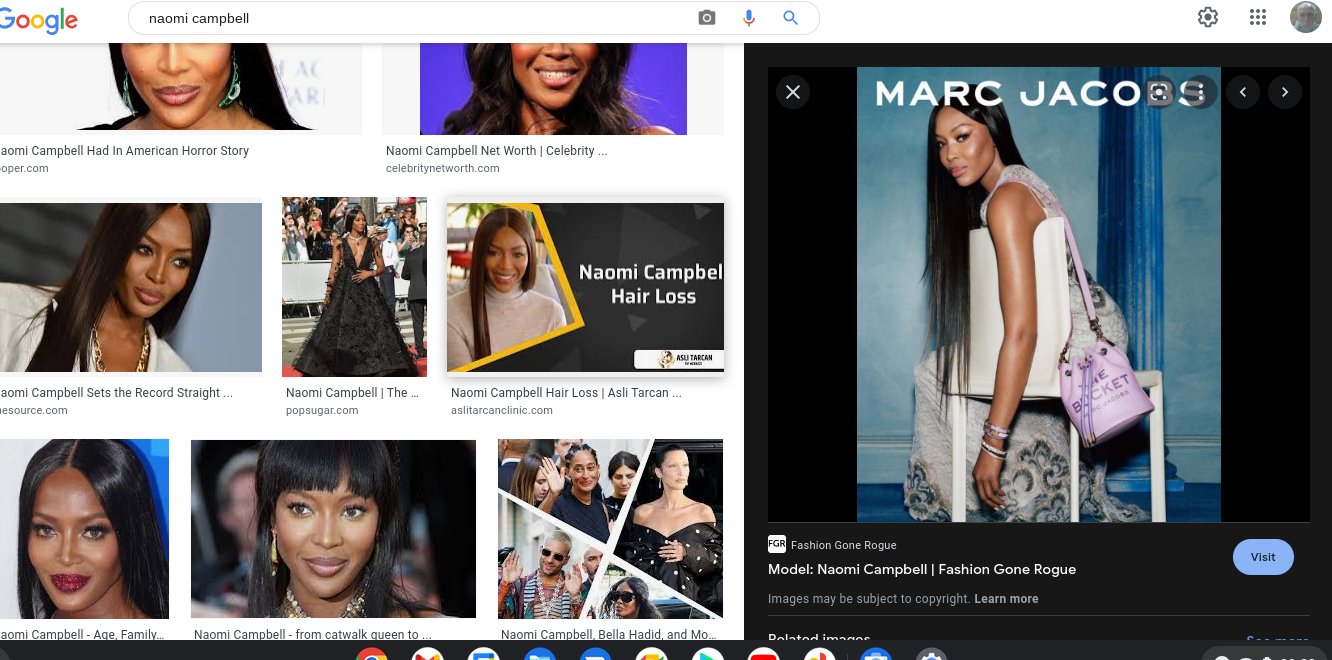The image size is (1332, 660).
Task: Click 'Naomi Campbell - Age, Family...' caption
Action: tap(82, 635)
